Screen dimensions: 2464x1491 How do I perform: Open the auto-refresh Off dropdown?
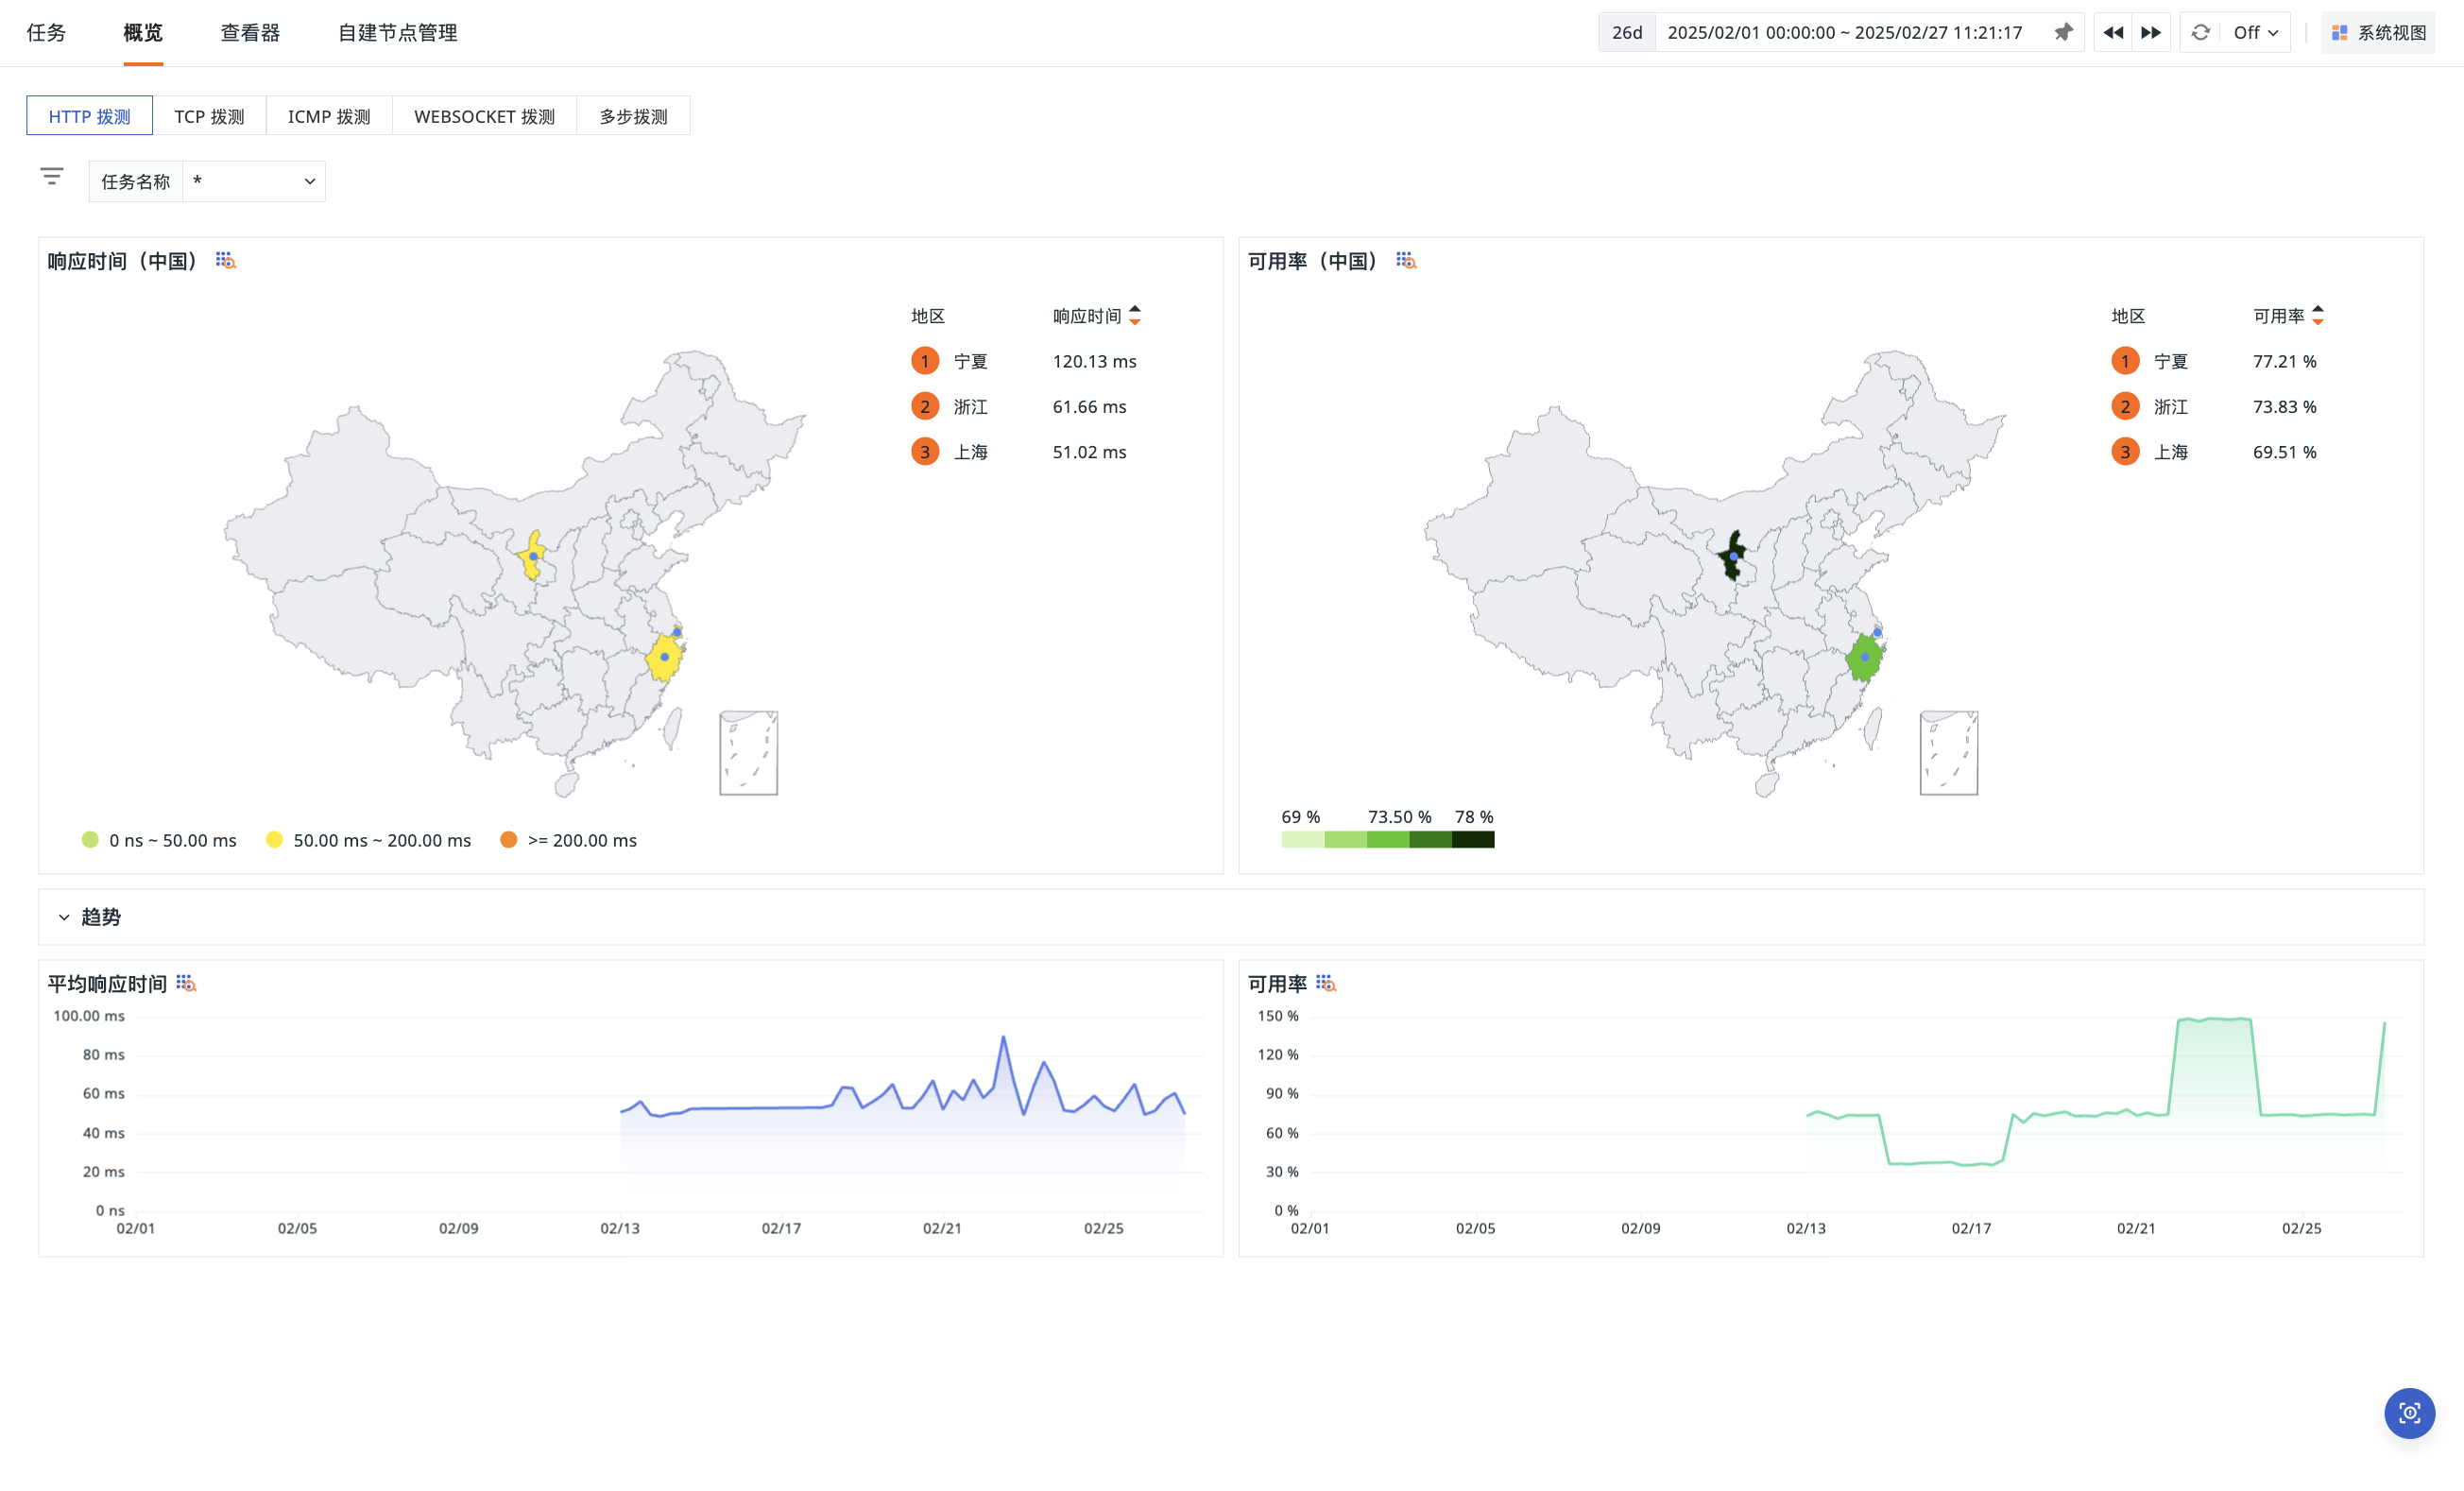2255,33
